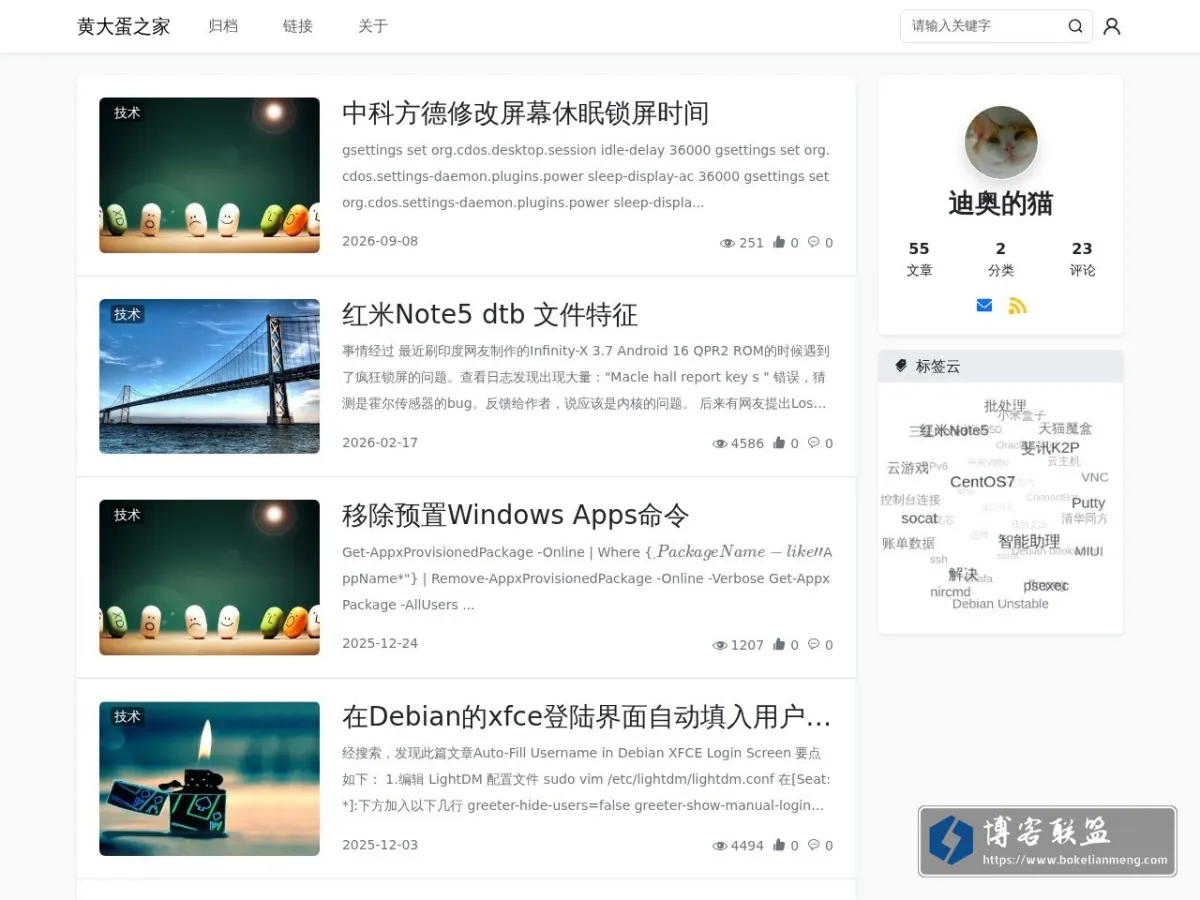Select the 天猫魔盒 tag
The image size is (1200, 900).
point(1065,428)
